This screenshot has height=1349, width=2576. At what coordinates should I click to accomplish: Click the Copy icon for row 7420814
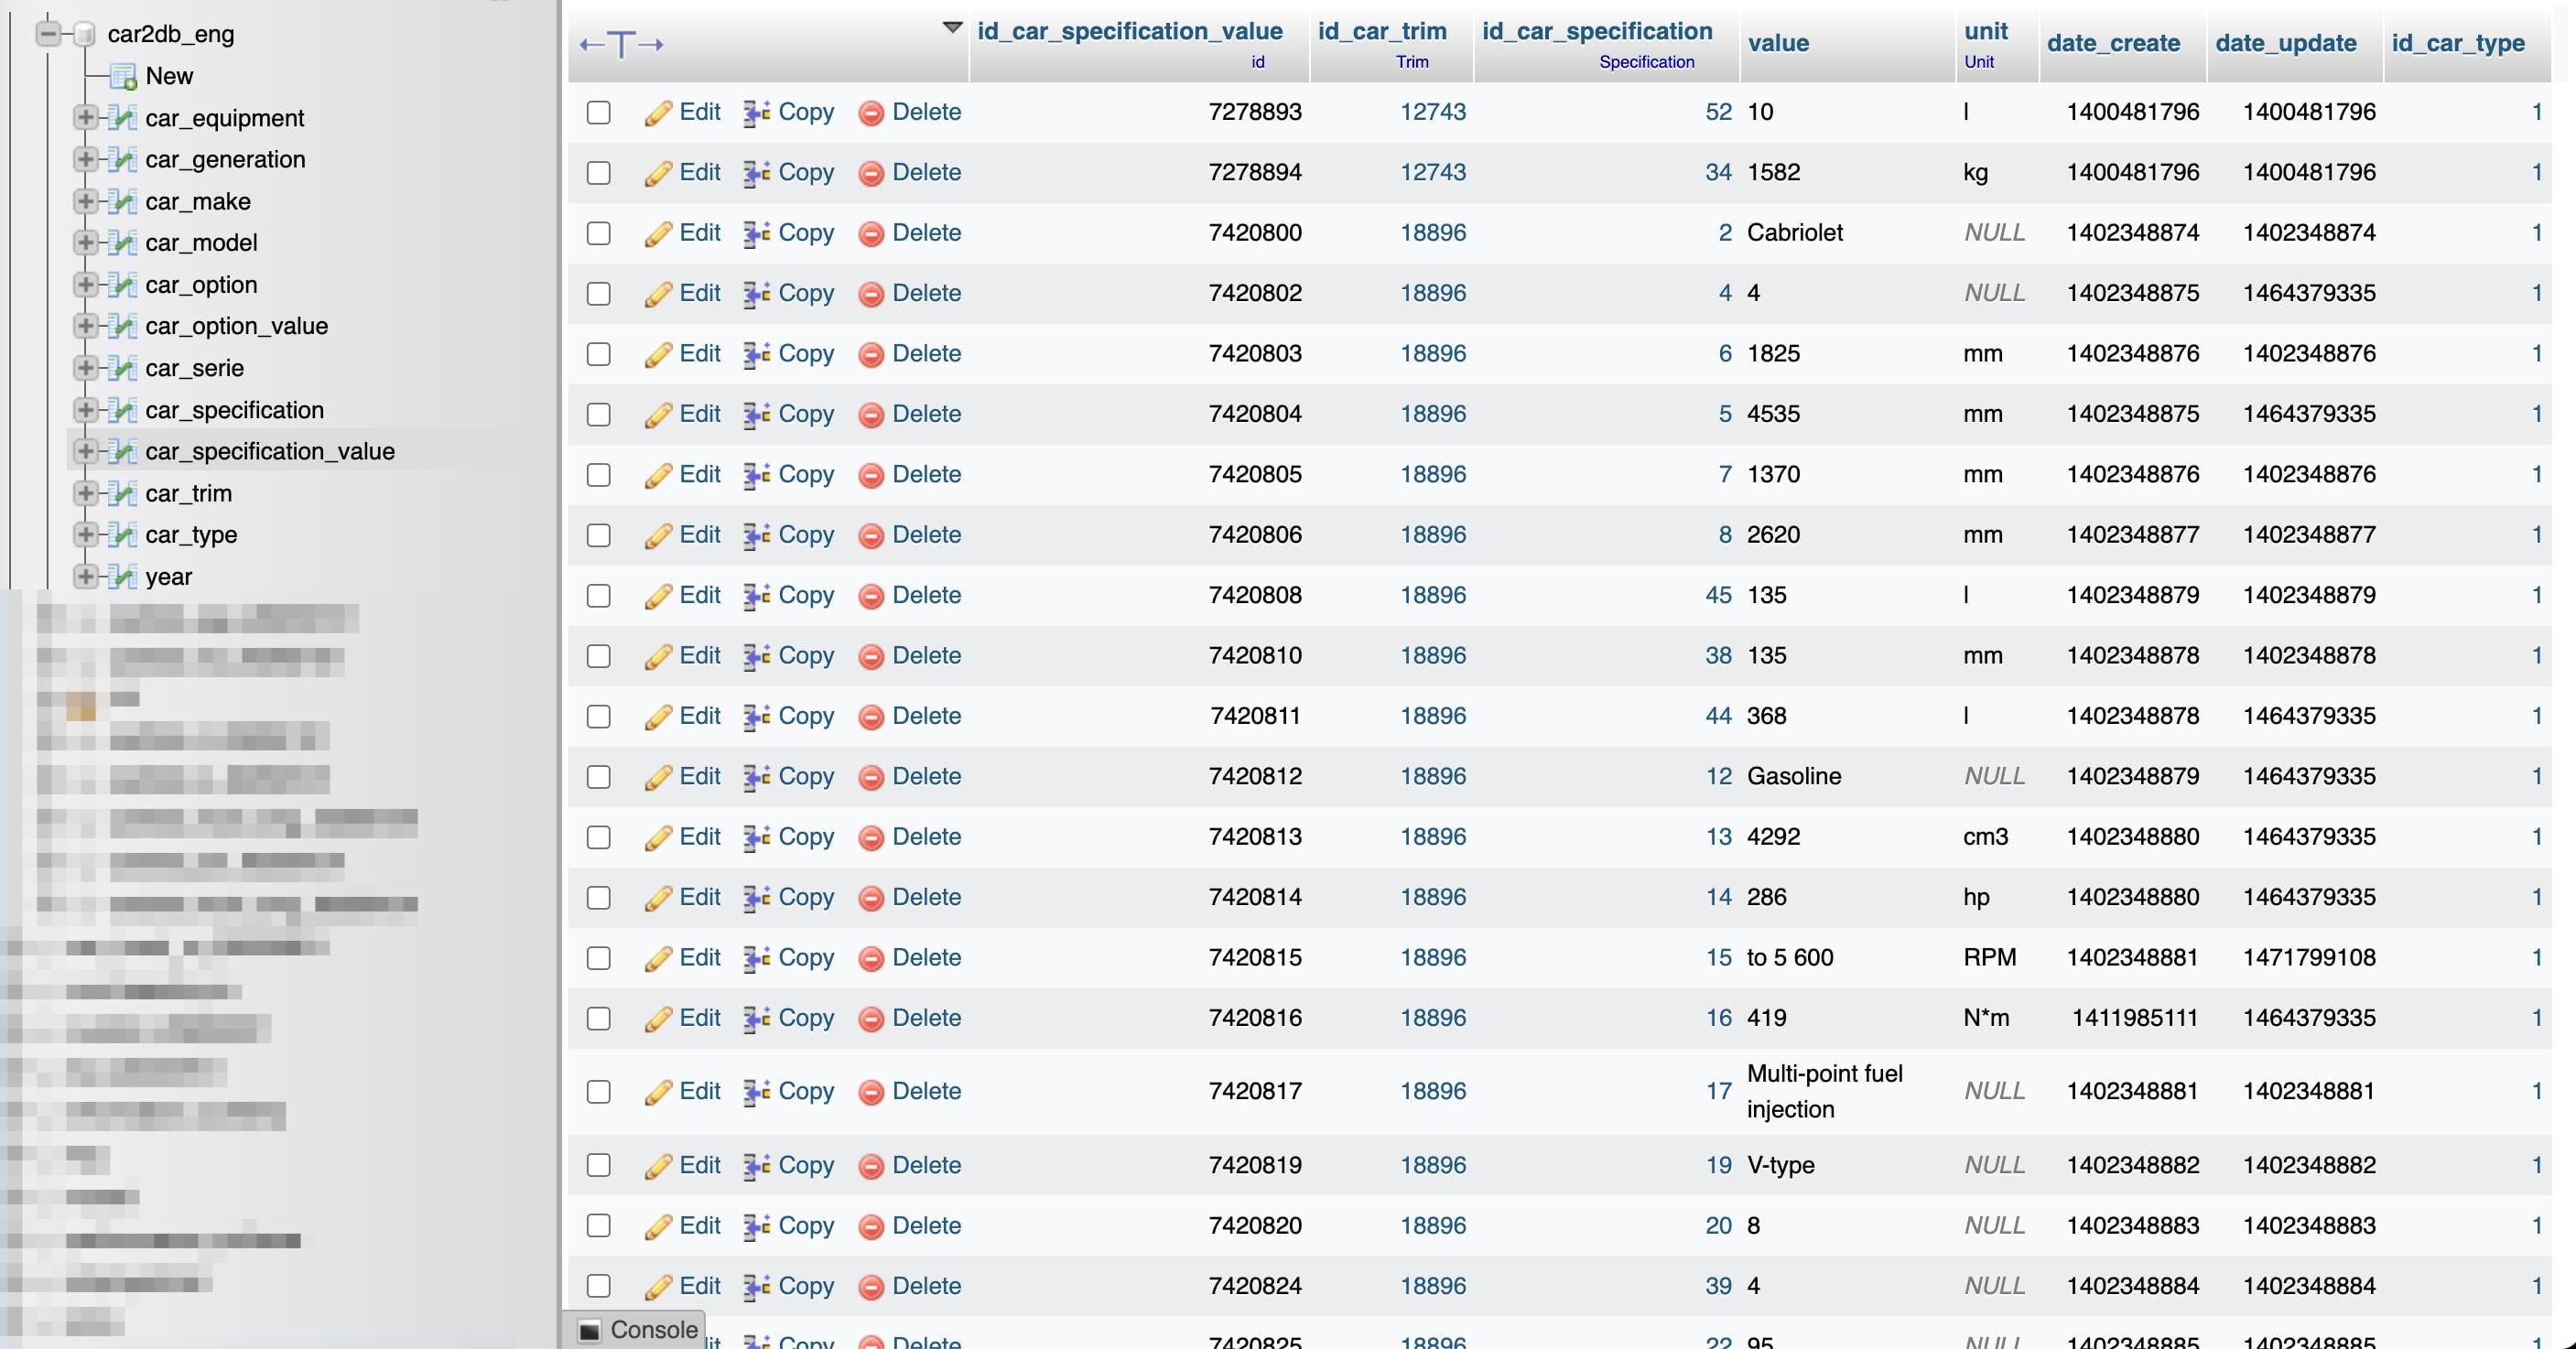[x=756, y=897]
